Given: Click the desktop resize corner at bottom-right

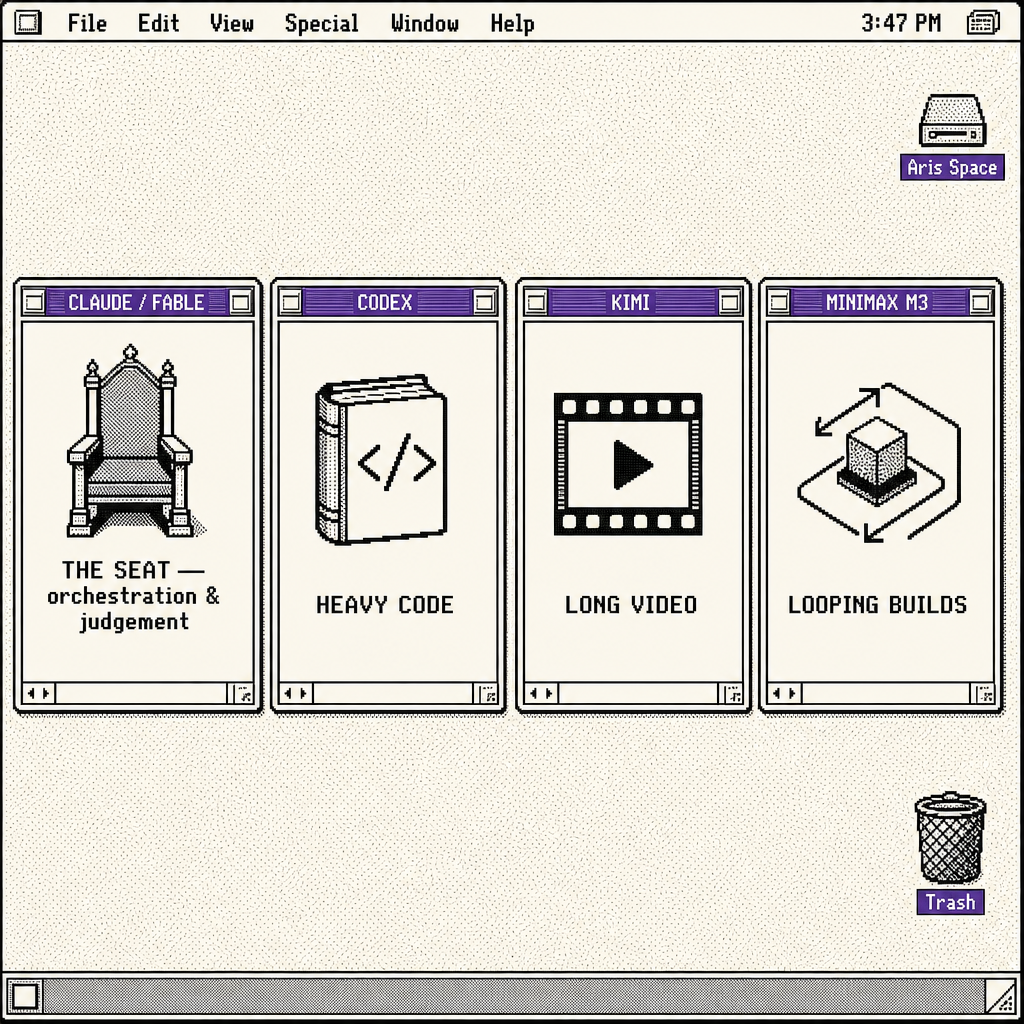Looking at the screenshot, I should 1000,997.
